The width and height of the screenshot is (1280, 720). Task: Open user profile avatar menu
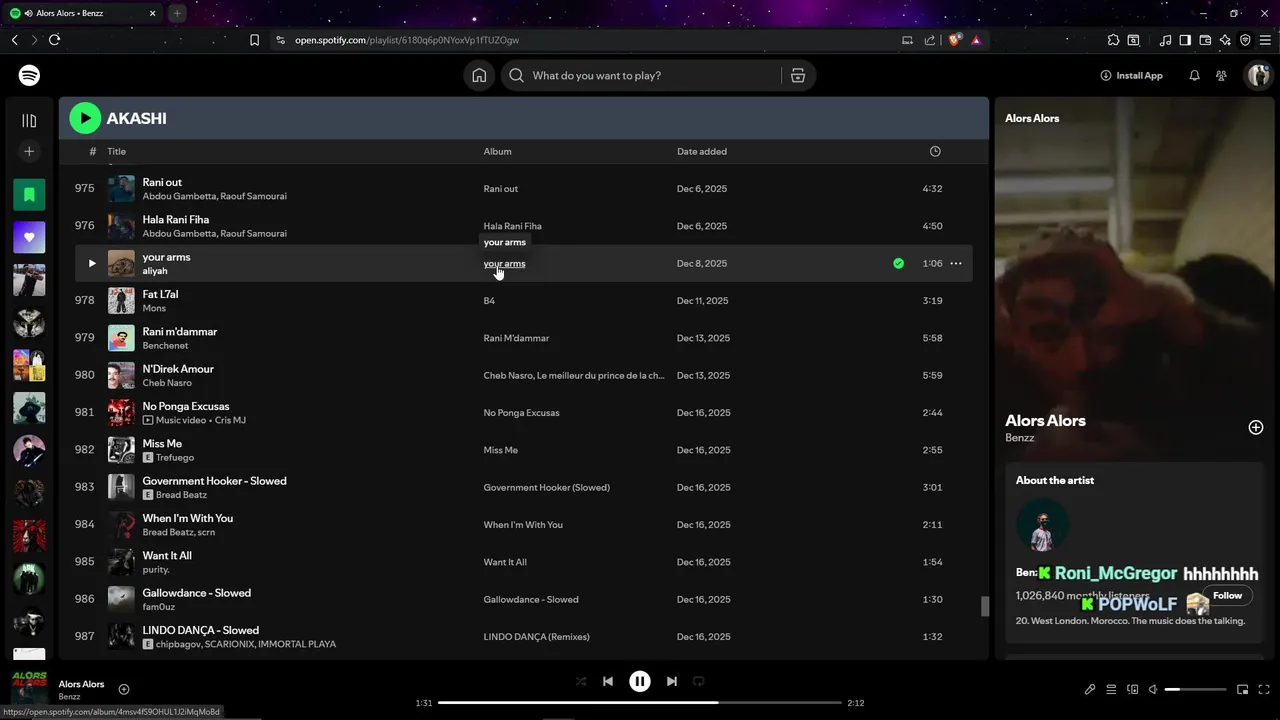[x=1258, y=75]
